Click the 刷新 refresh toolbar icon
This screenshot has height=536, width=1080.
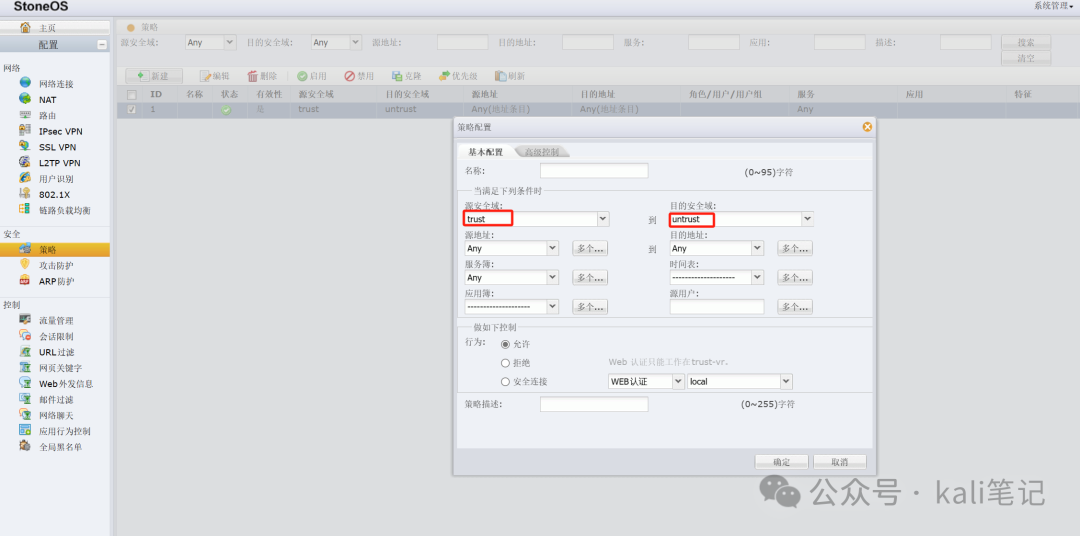tap(501, 76)
